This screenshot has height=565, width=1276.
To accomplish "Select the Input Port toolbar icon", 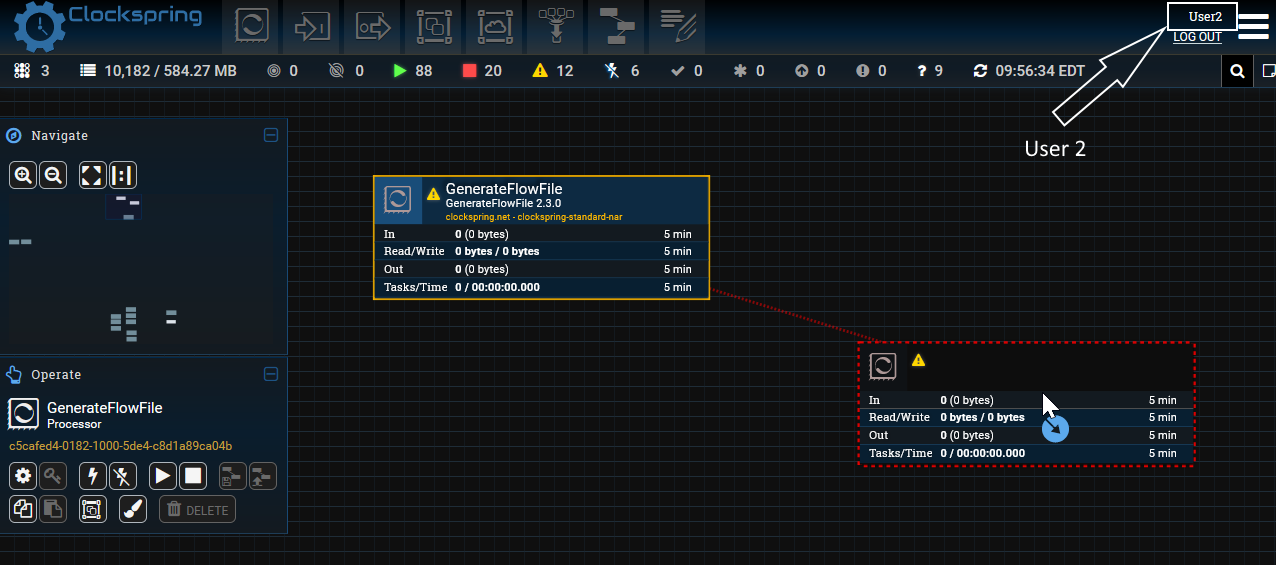I will pos(312,27).
